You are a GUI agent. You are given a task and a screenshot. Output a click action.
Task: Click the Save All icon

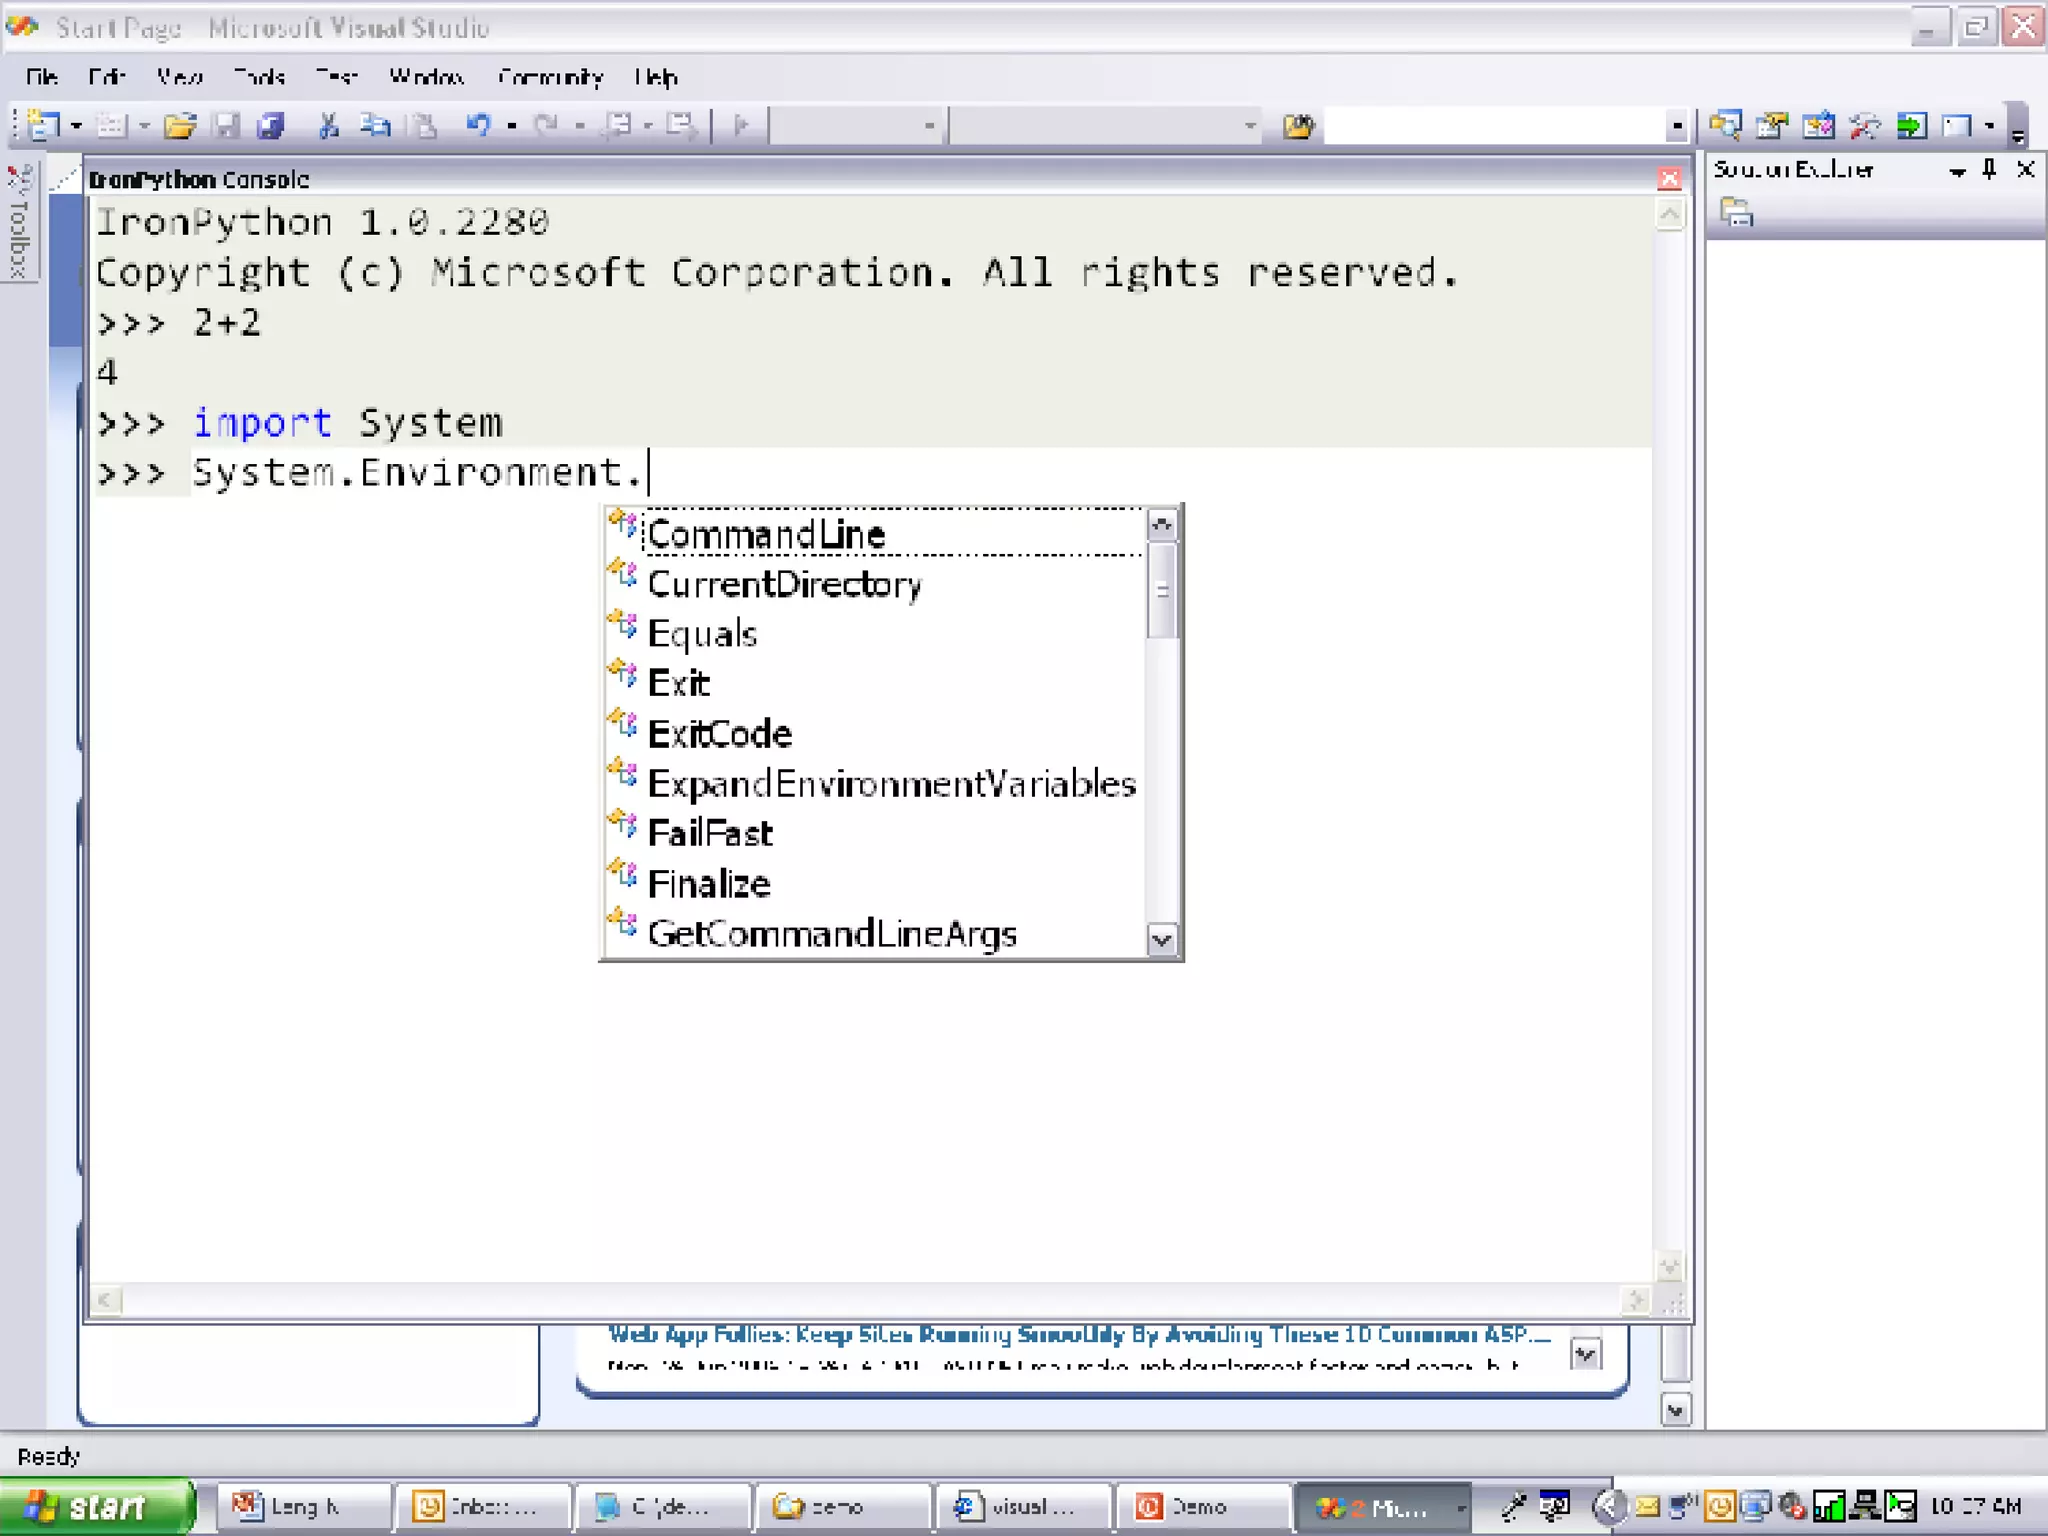point(271,125)
